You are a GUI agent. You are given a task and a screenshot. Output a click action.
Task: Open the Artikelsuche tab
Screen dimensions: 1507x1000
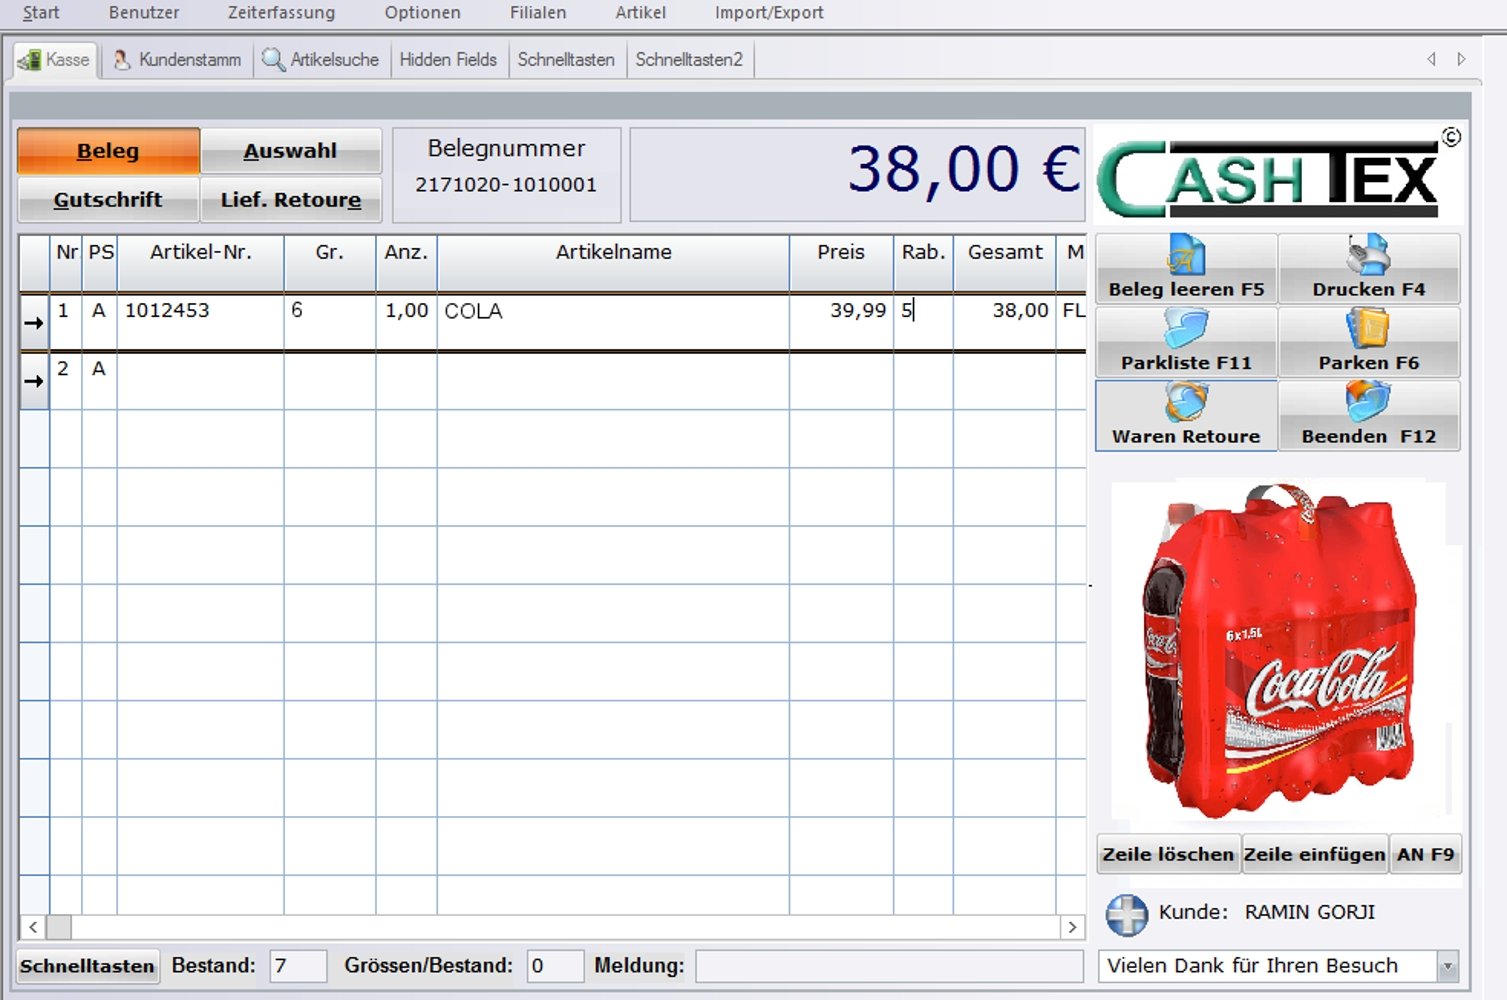321,60
